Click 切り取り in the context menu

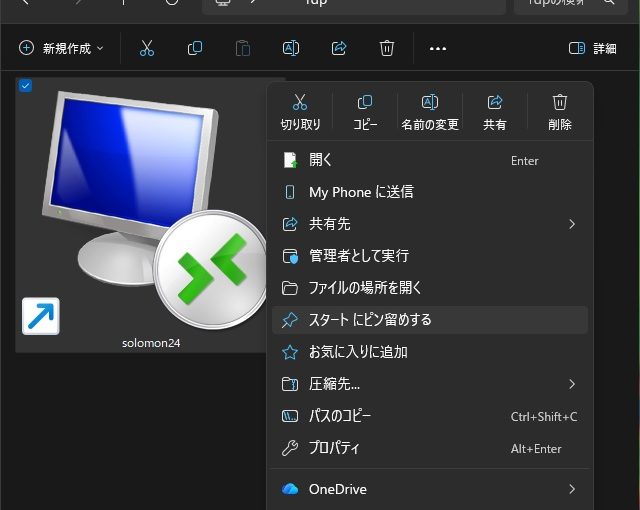tap(300, 111)
